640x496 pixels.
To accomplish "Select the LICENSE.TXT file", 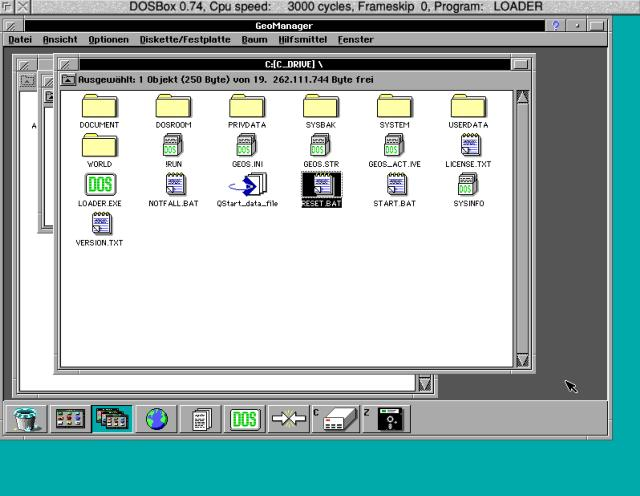I will [x=468, y=146].
